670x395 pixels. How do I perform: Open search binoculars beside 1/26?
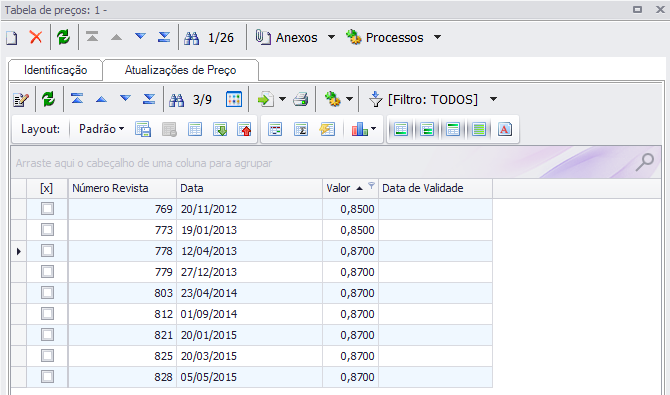pyautogui.click(x=191, y=38)
